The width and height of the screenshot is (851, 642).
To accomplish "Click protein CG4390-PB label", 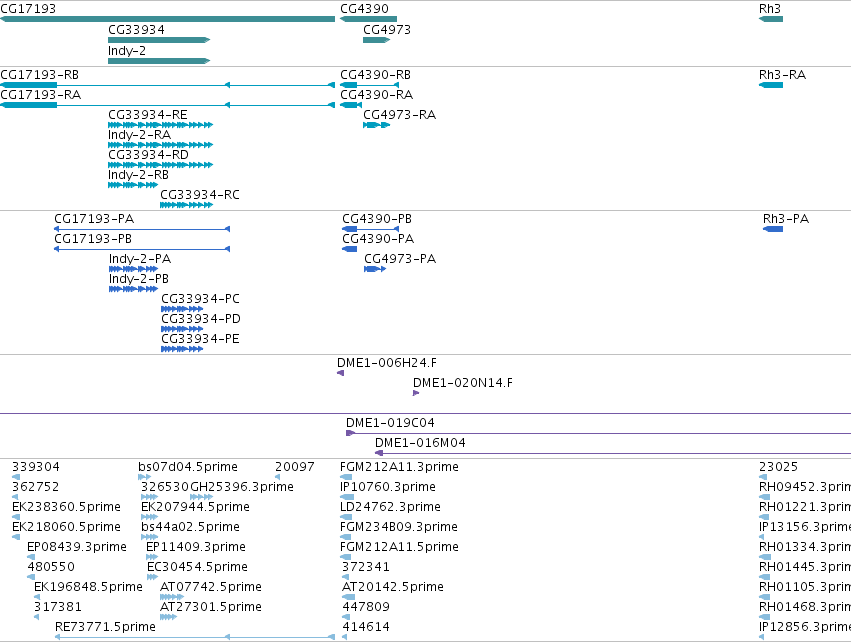I will click(377, 219).
